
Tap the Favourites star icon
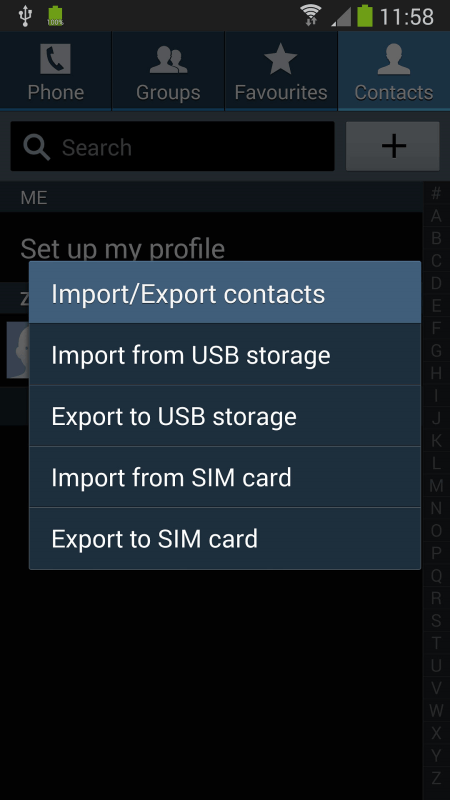(x=281, y=59)
